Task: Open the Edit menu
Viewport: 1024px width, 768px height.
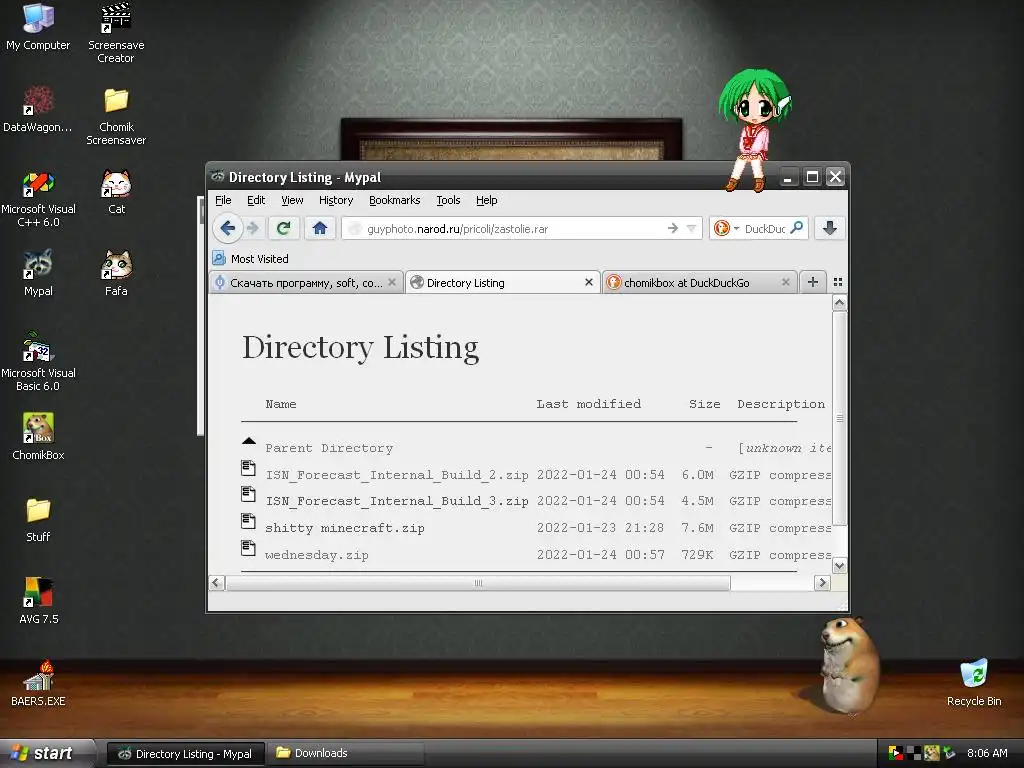Action: [256, 200]
